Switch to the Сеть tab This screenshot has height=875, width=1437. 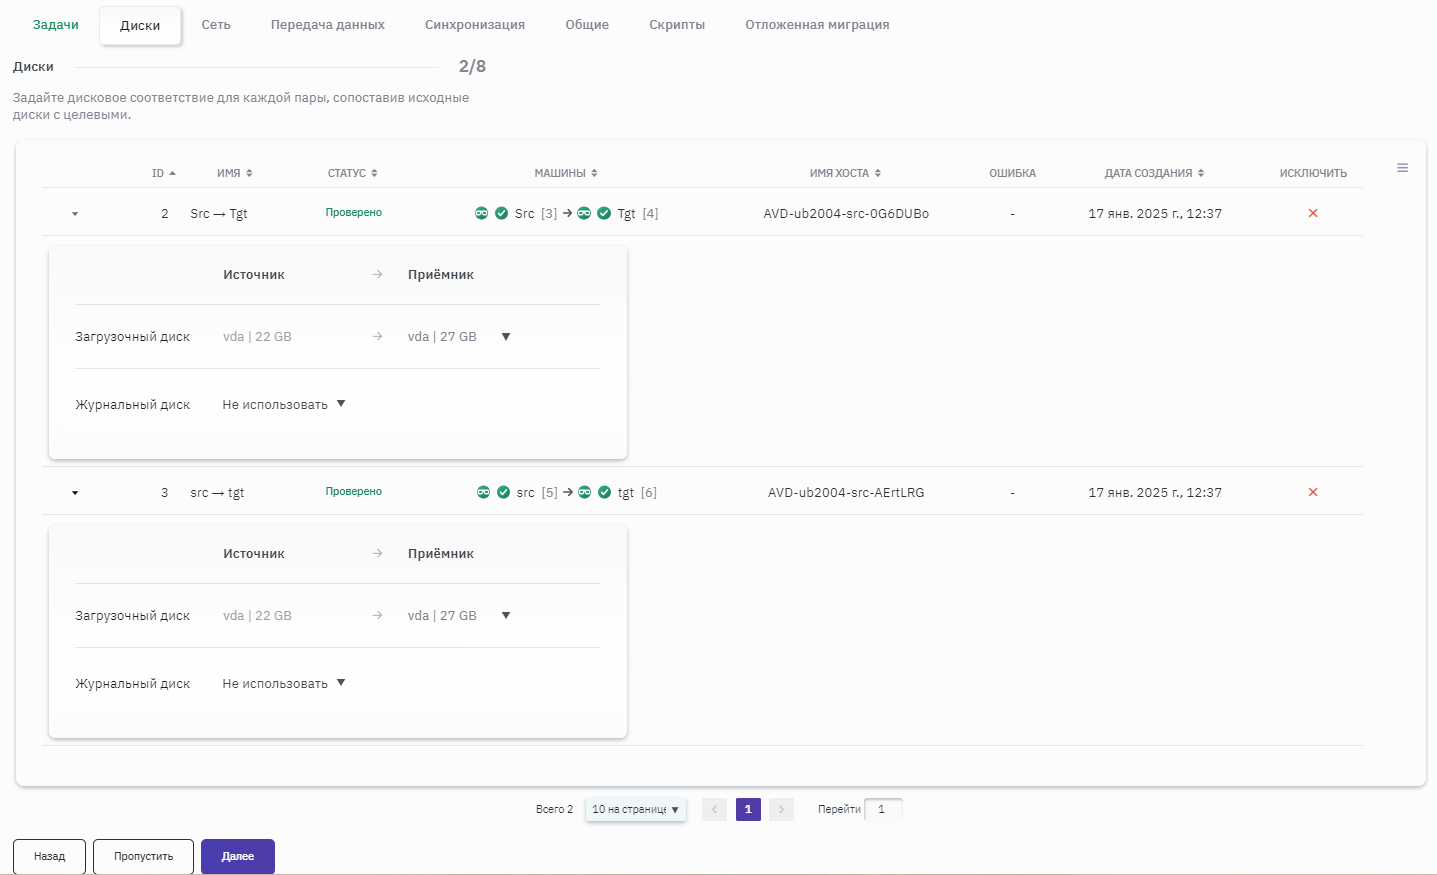click(216, 25)
